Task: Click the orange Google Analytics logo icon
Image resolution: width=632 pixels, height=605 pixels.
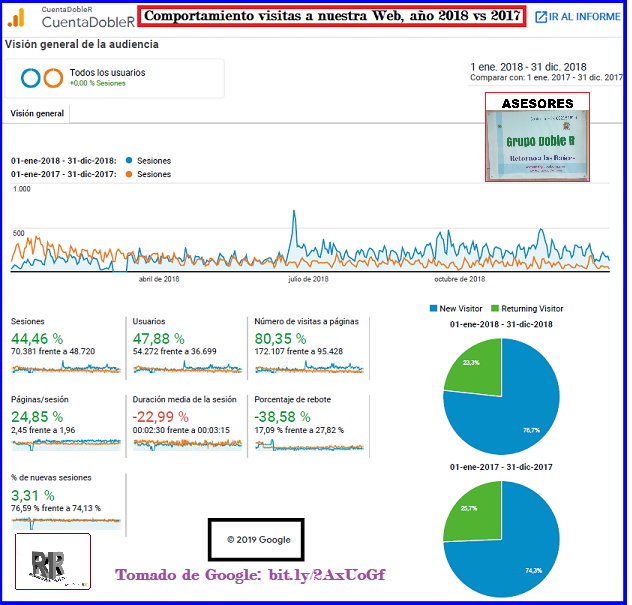Action: 17,18
